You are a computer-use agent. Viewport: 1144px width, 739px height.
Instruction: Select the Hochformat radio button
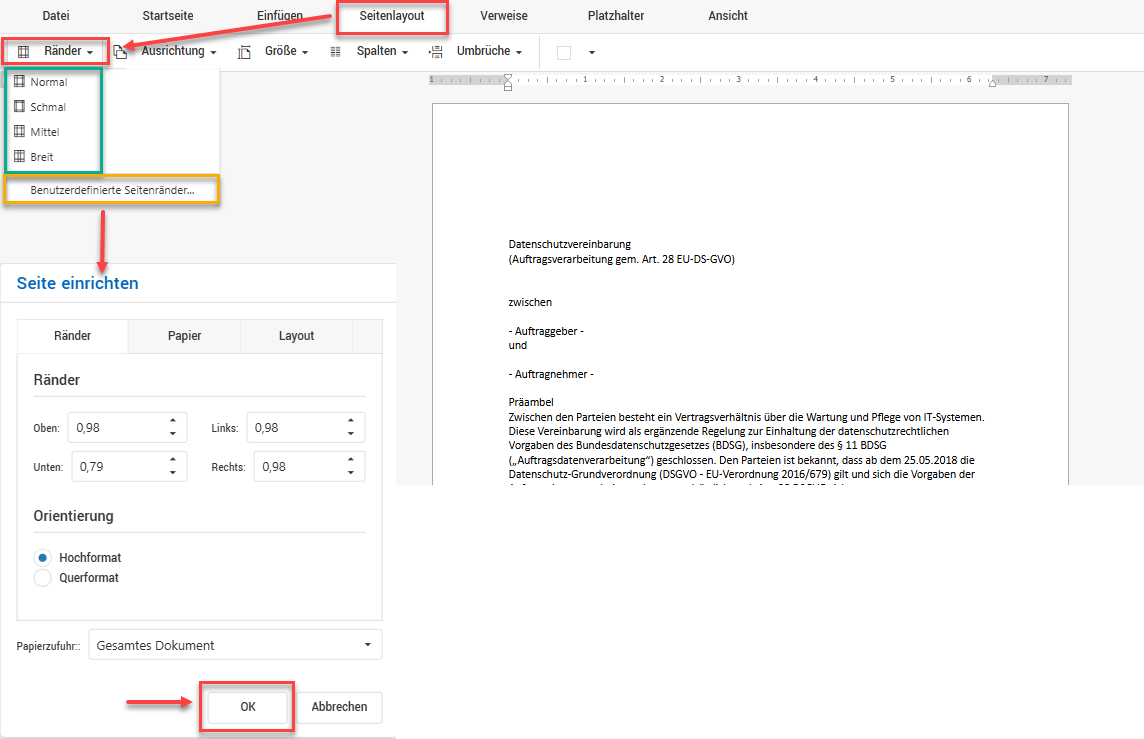pyautogui.click(x=43, y=557)
